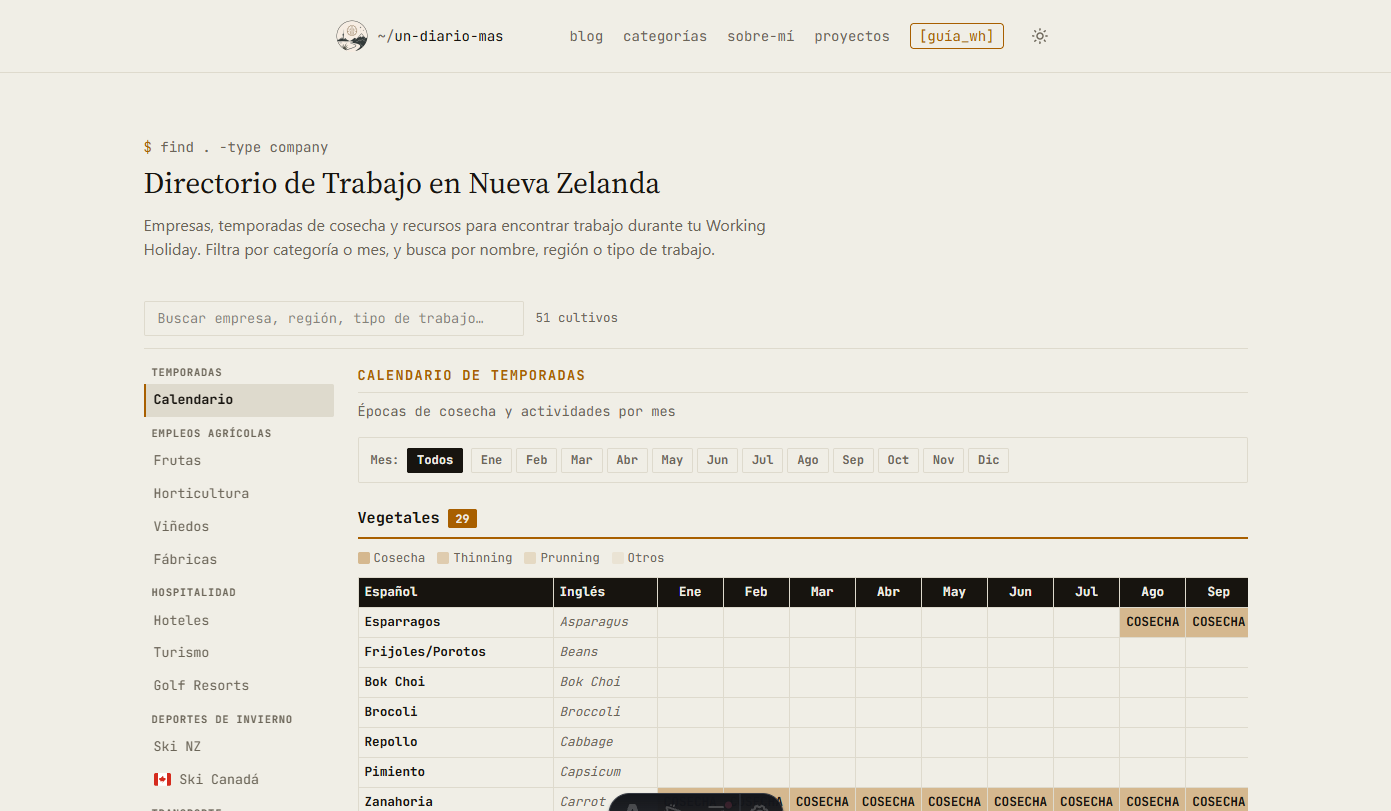Filter the calendar by Dic button

click(988, 460)
